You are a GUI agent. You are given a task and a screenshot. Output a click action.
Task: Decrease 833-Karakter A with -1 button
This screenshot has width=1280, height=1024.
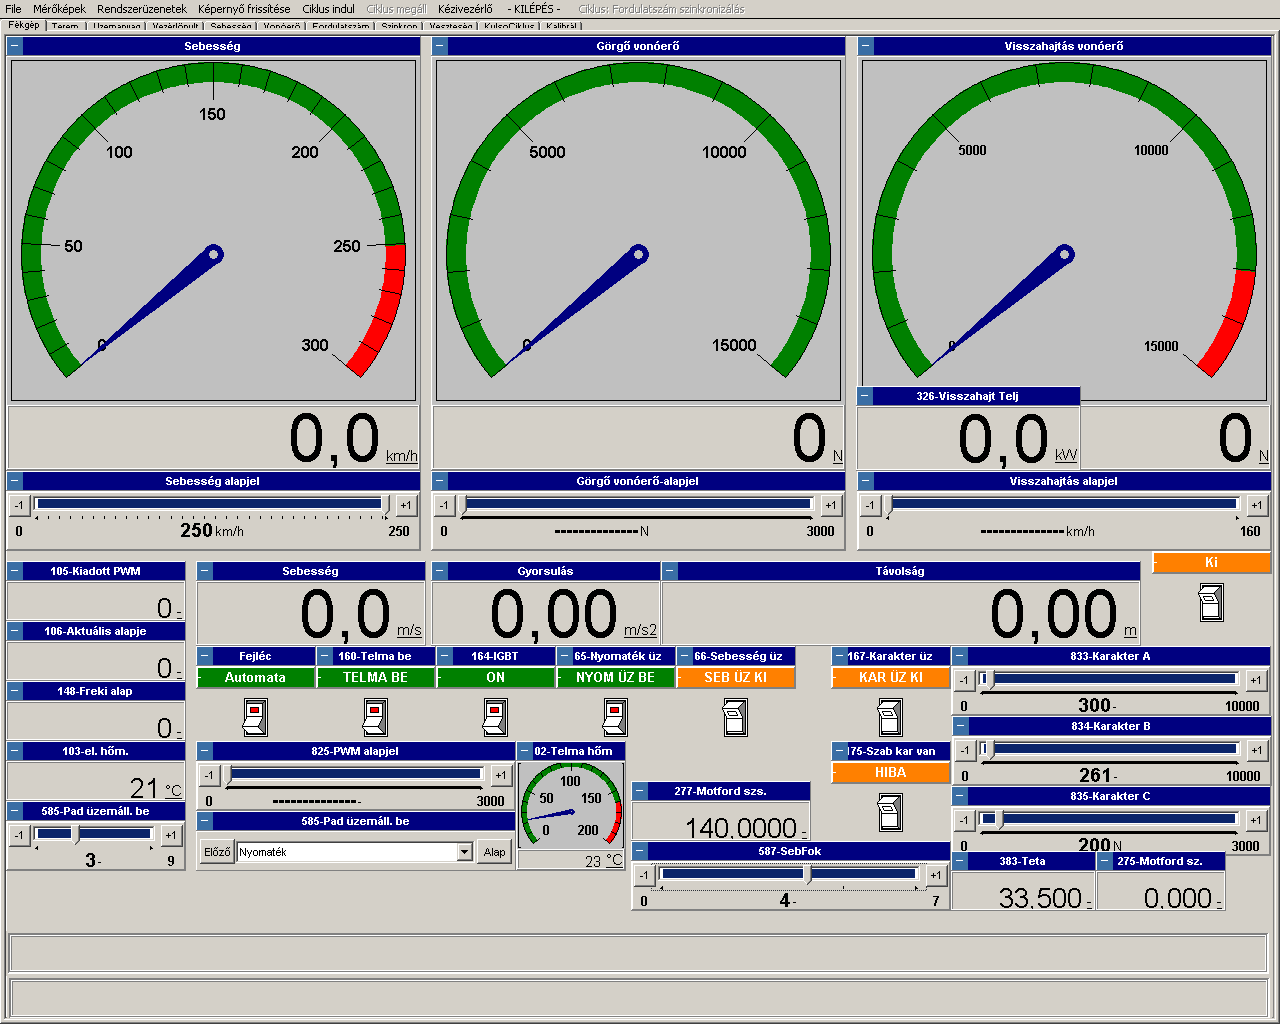click(x=964, y=680)
